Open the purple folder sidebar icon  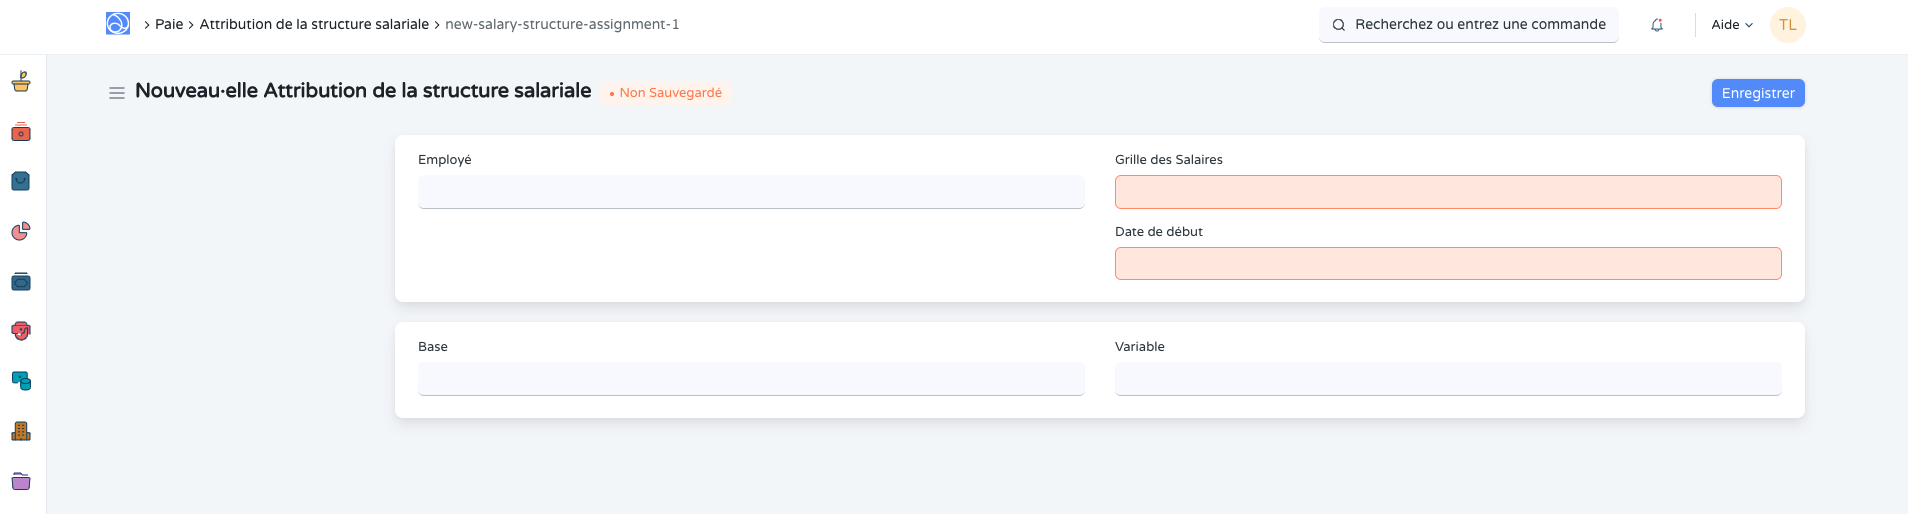21,481
